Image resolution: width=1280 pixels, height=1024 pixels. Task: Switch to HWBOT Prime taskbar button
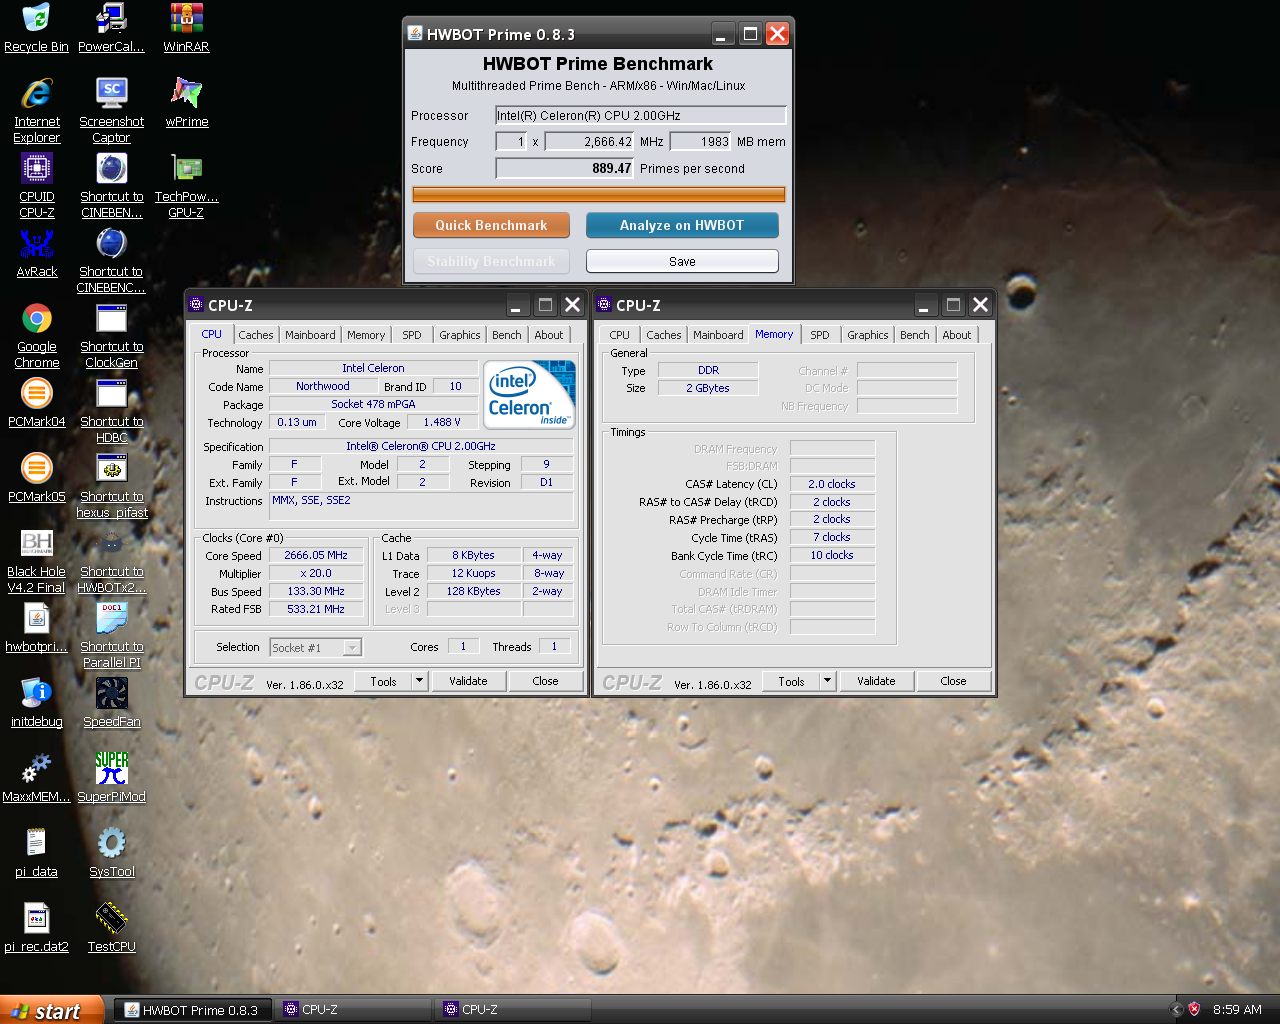point(193,1010)
